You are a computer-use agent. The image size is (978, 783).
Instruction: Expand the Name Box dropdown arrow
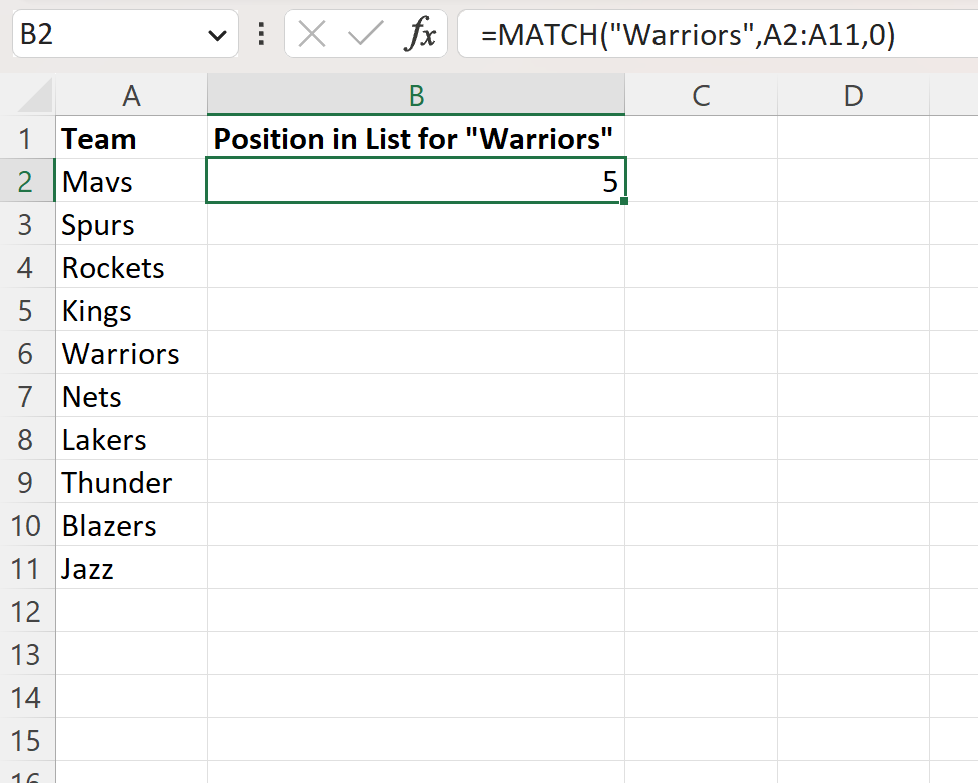pos(215,36)
